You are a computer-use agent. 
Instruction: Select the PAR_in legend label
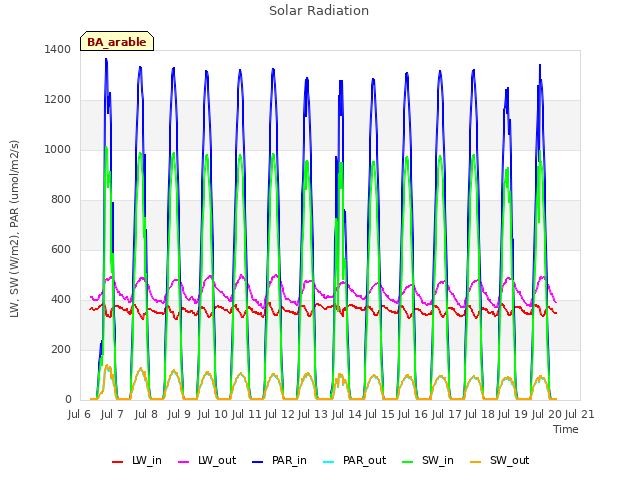289,460
